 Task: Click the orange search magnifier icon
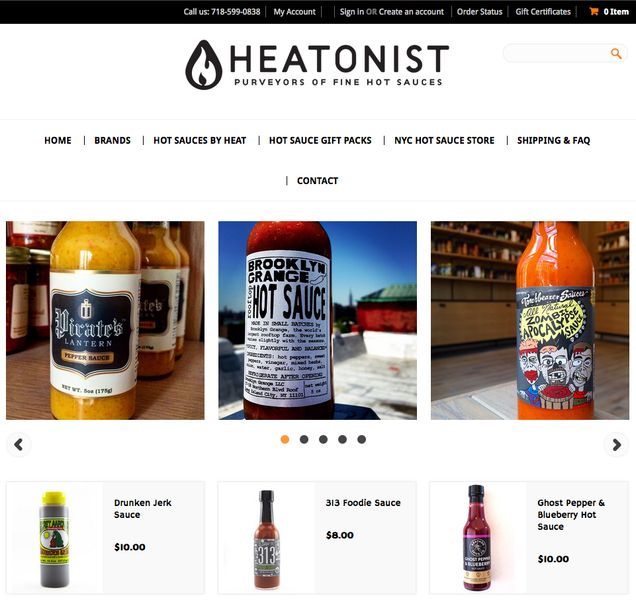pyautogui.click(x=616, y=53)
